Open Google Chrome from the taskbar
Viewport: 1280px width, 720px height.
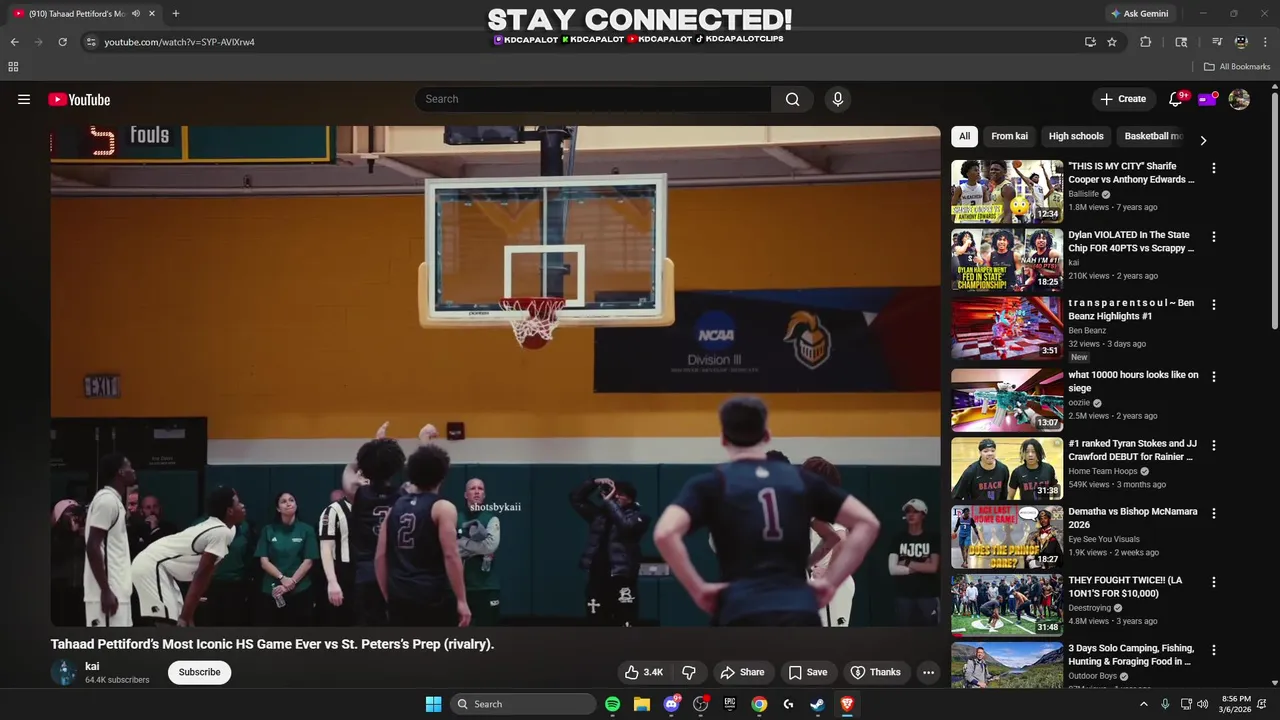click(x=759, y=704)
